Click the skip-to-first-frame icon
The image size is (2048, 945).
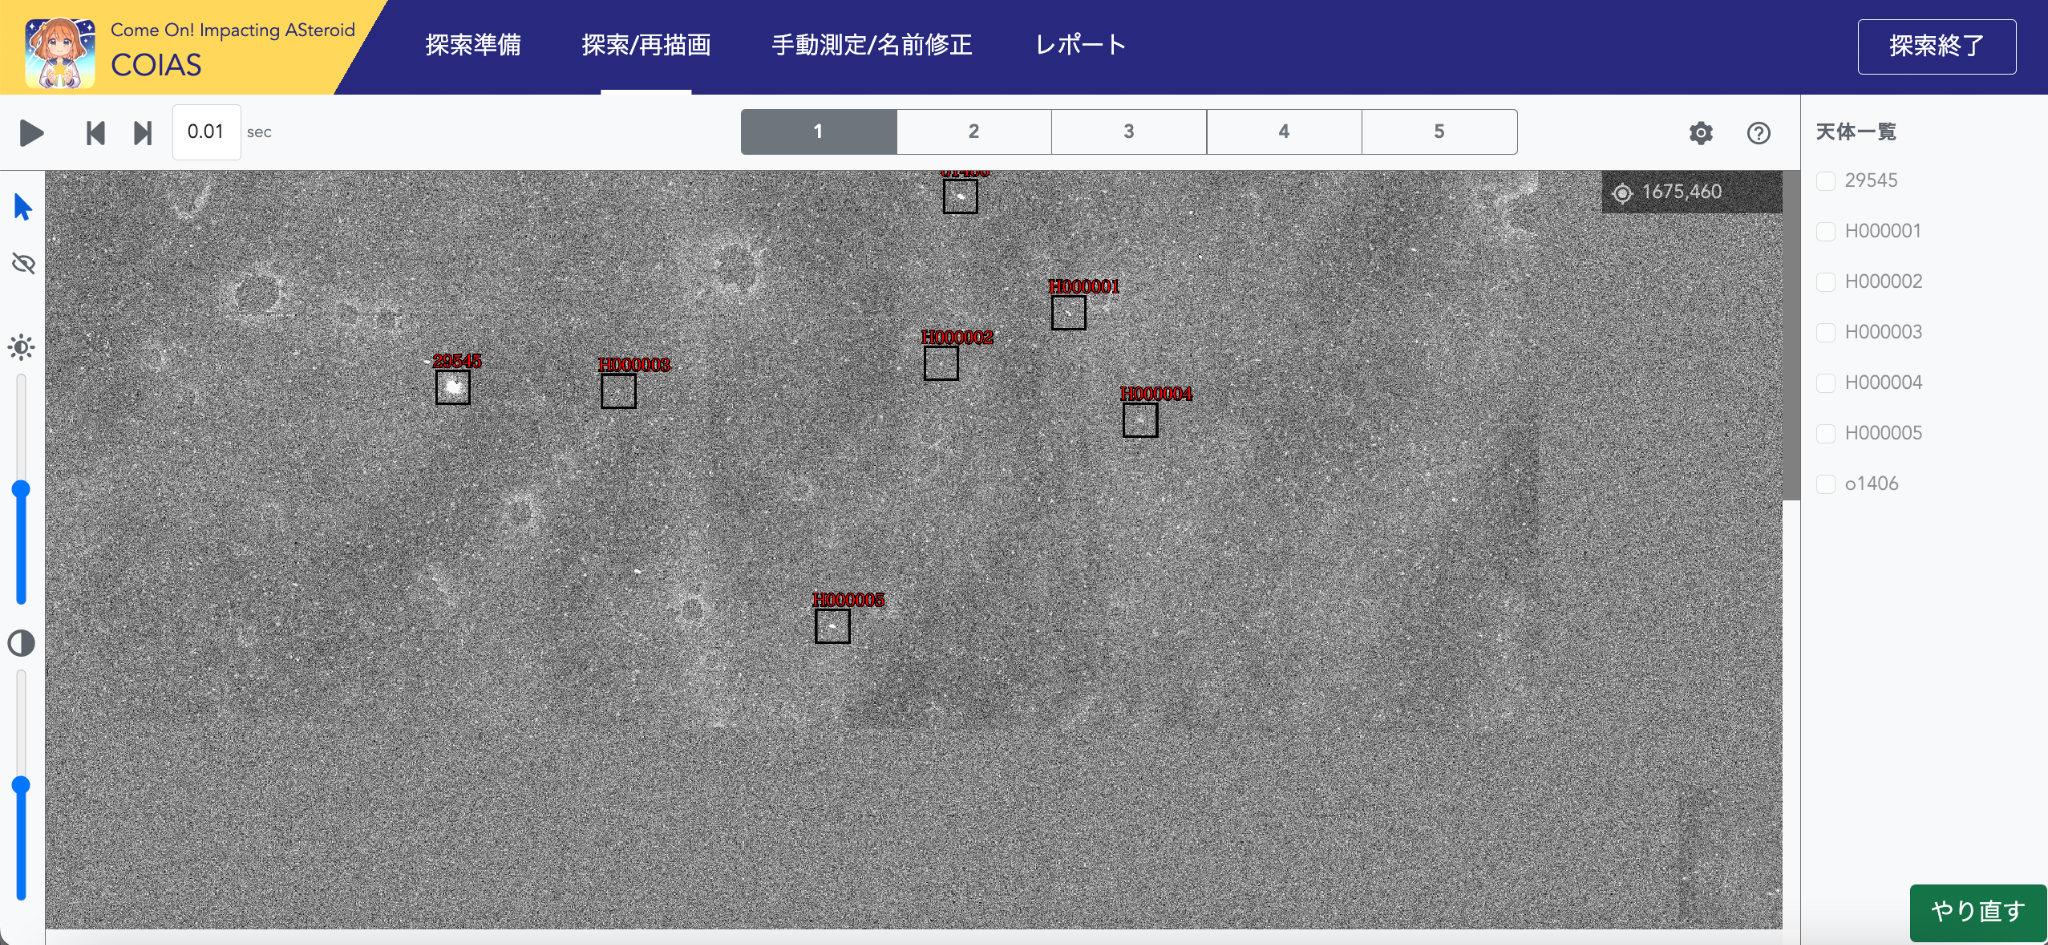click(95, 131)
